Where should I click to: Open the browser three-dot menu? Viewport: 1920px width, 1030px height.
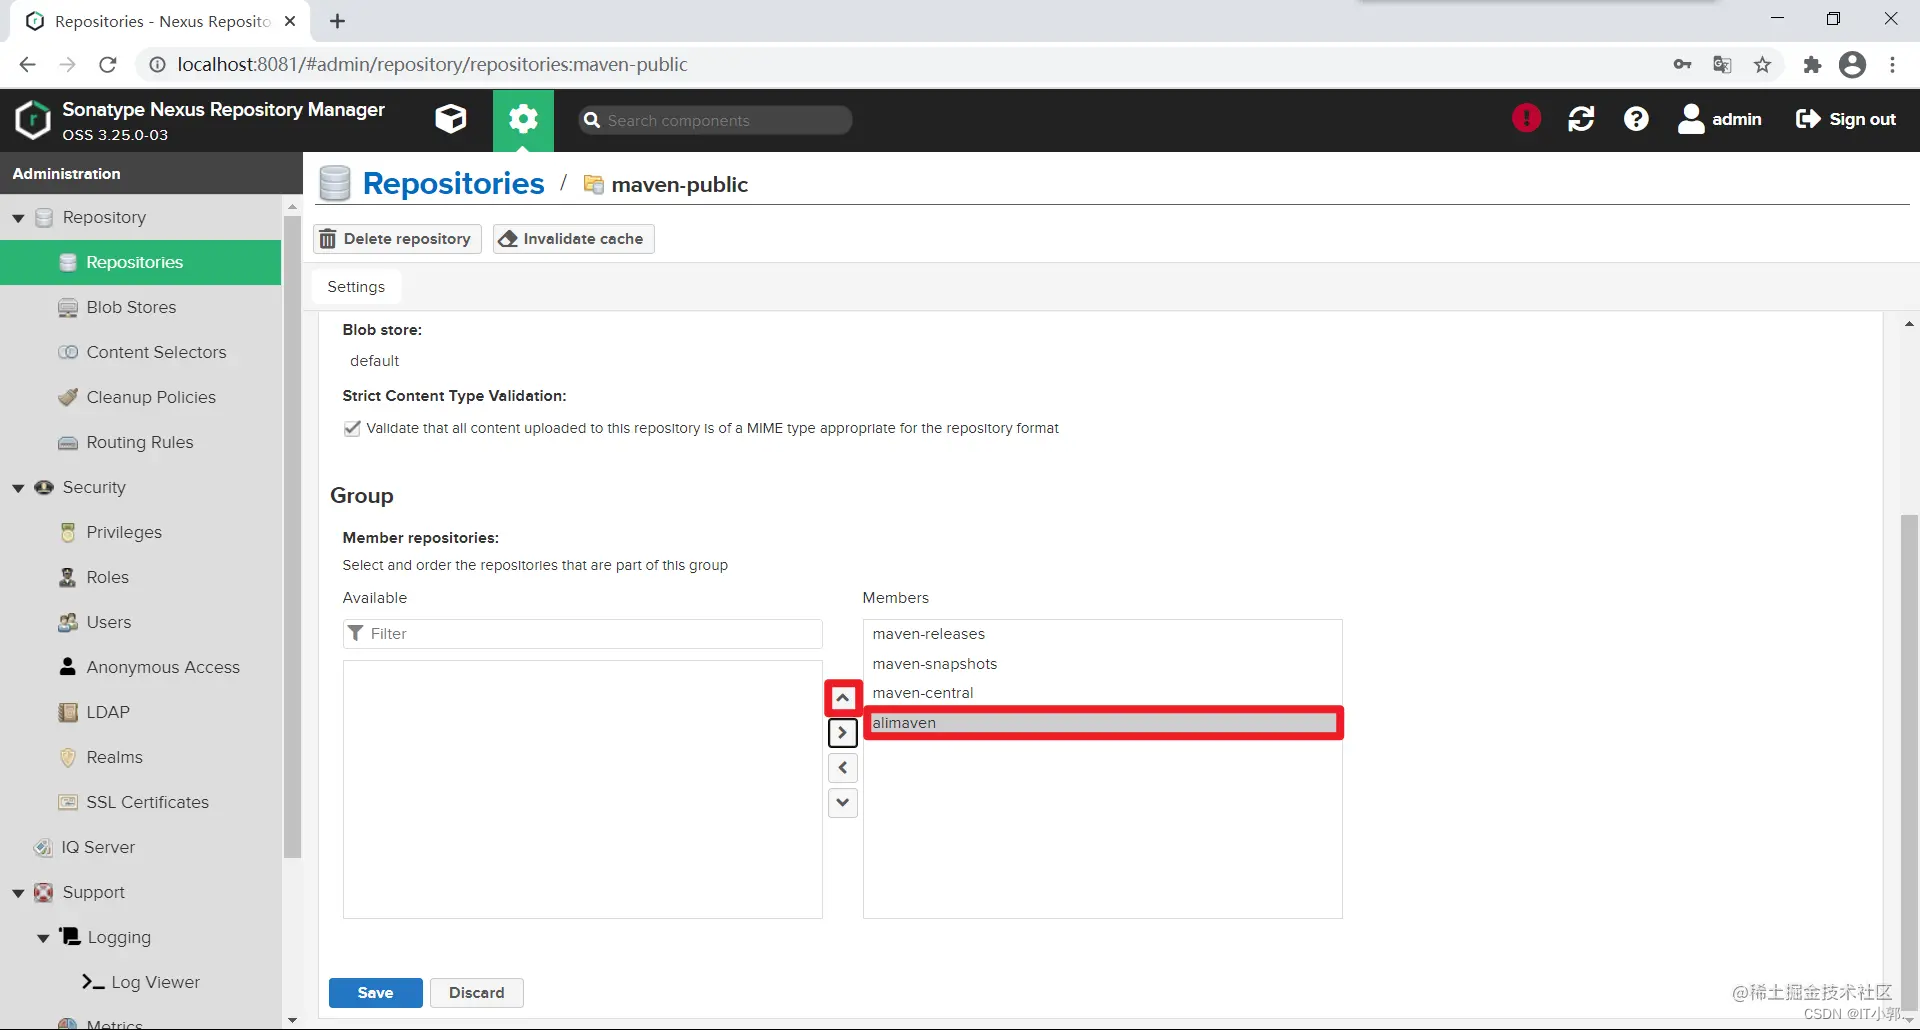[x=1892, y=64]
